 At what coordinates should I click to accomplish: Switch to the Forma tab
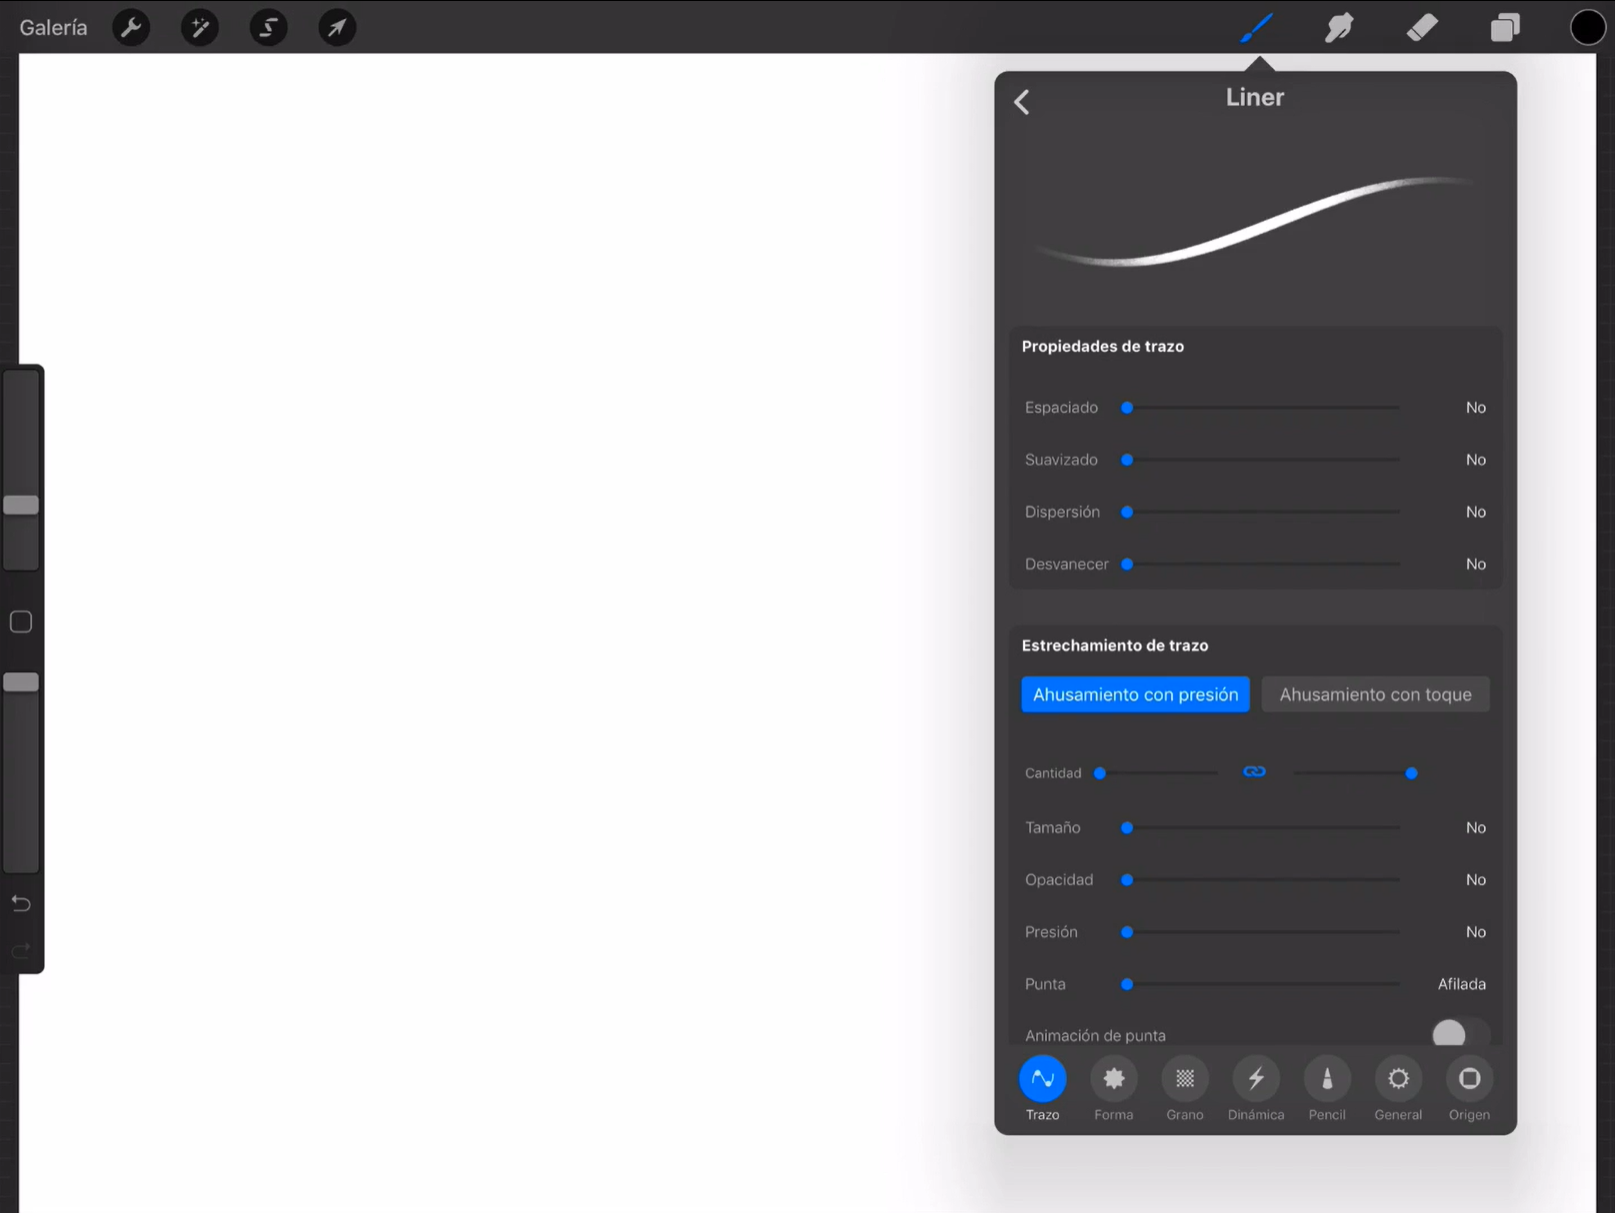click(x=1113, y=1088)
